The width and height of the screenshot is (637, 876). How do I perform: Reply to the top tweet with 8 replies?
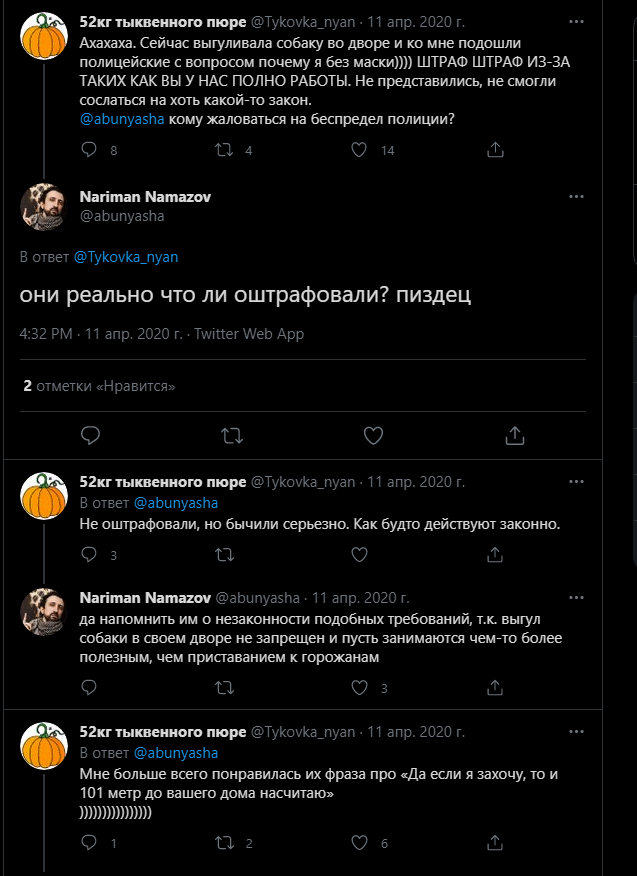pos(89,150)
